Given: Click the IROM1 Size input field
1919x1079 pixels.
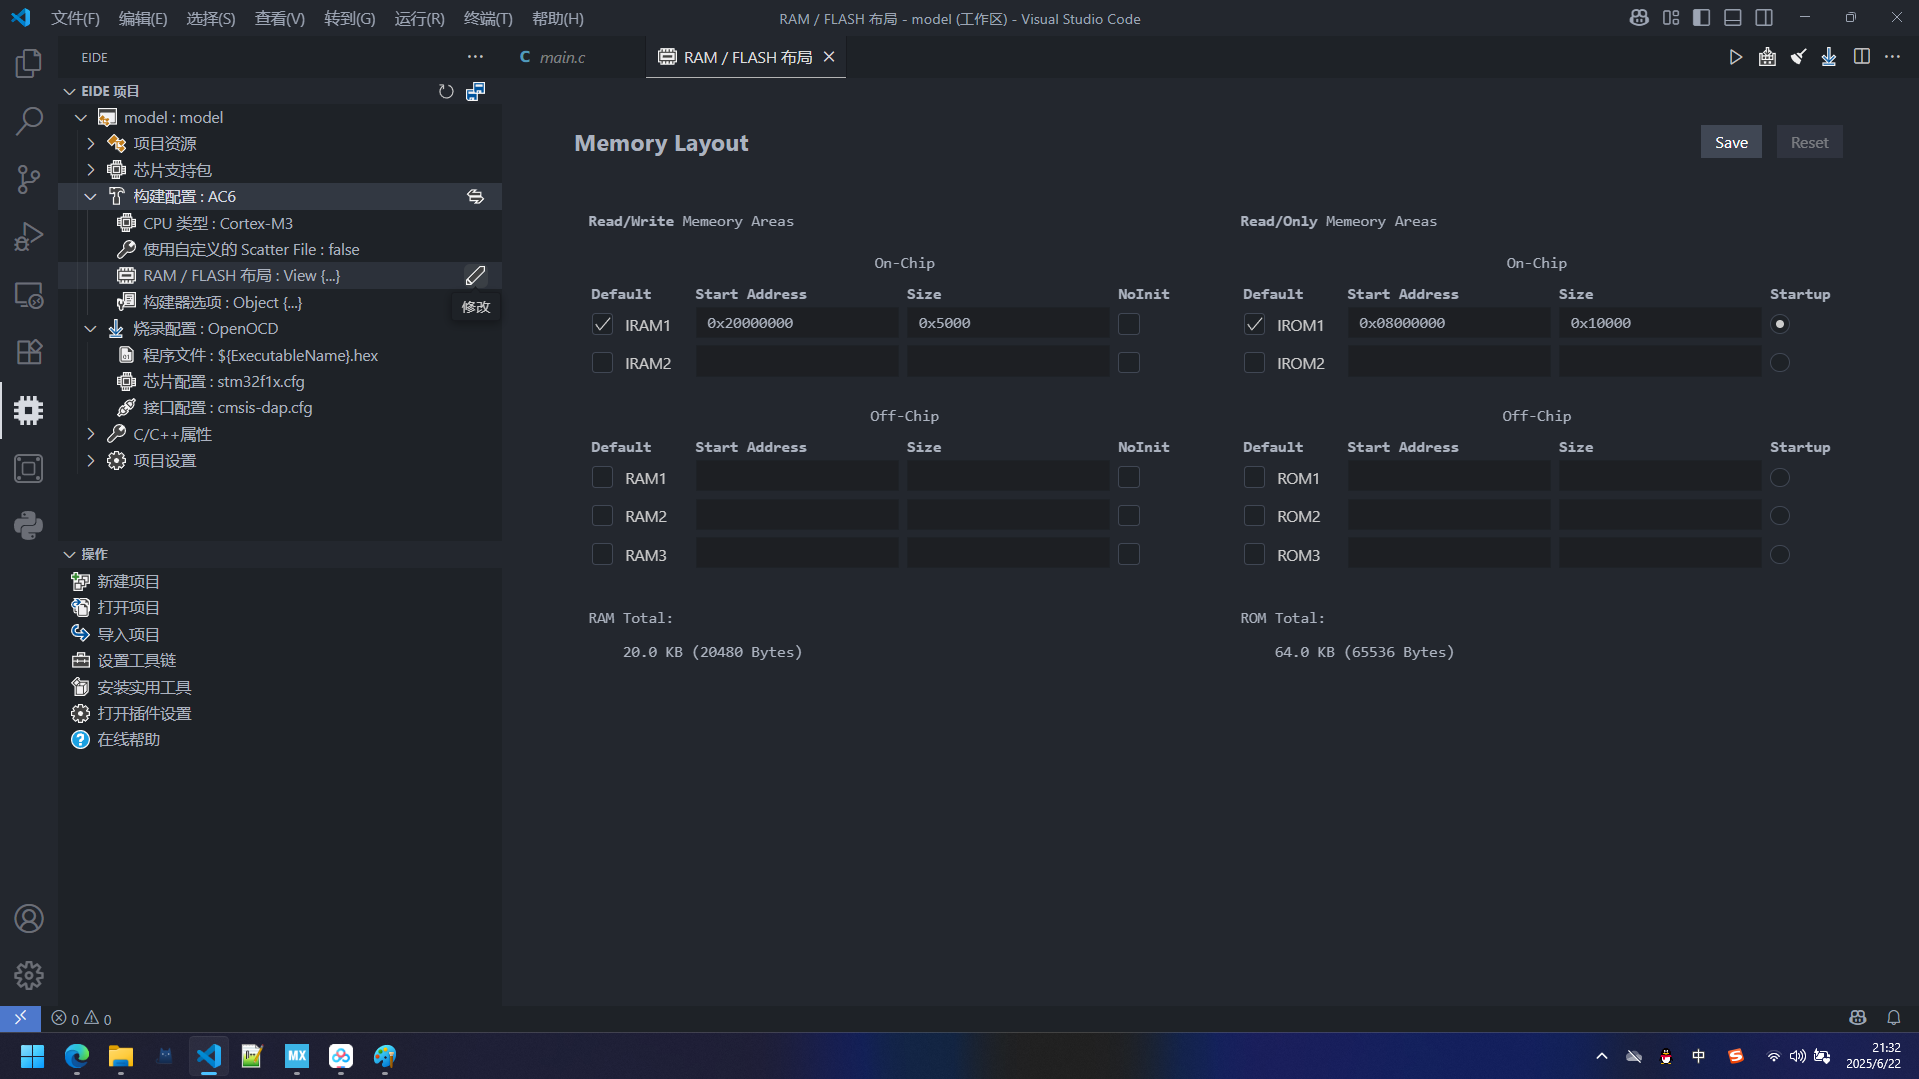Looking at the screenshot, I should [1658, 323].
